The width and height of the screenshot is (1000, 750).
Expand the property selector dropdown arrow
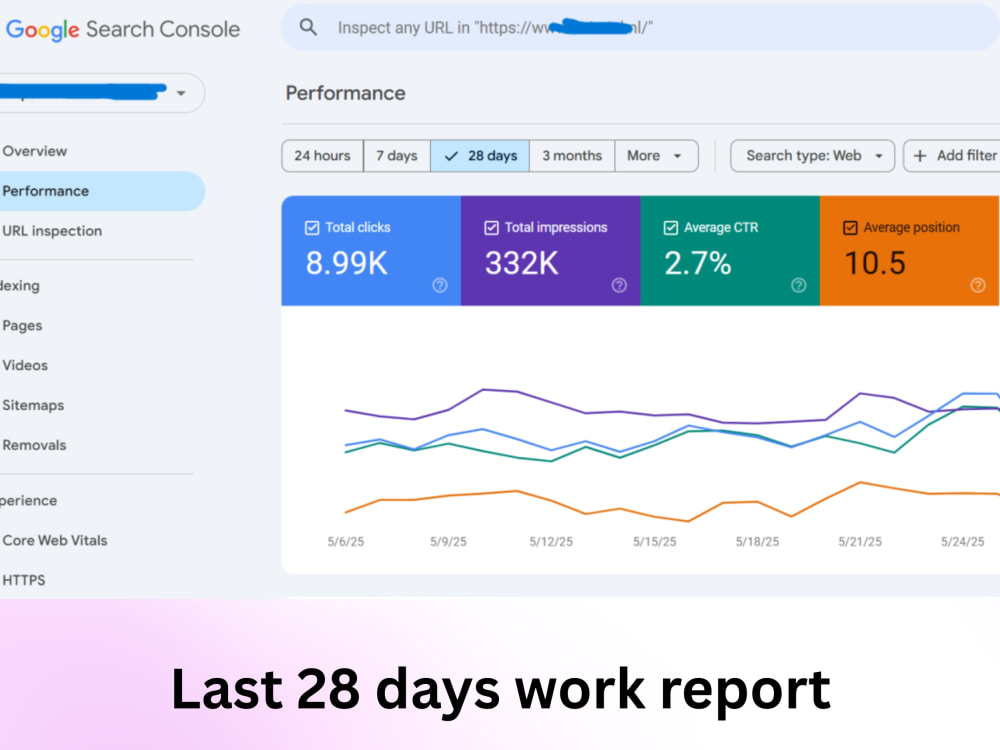tap(181, 93)
